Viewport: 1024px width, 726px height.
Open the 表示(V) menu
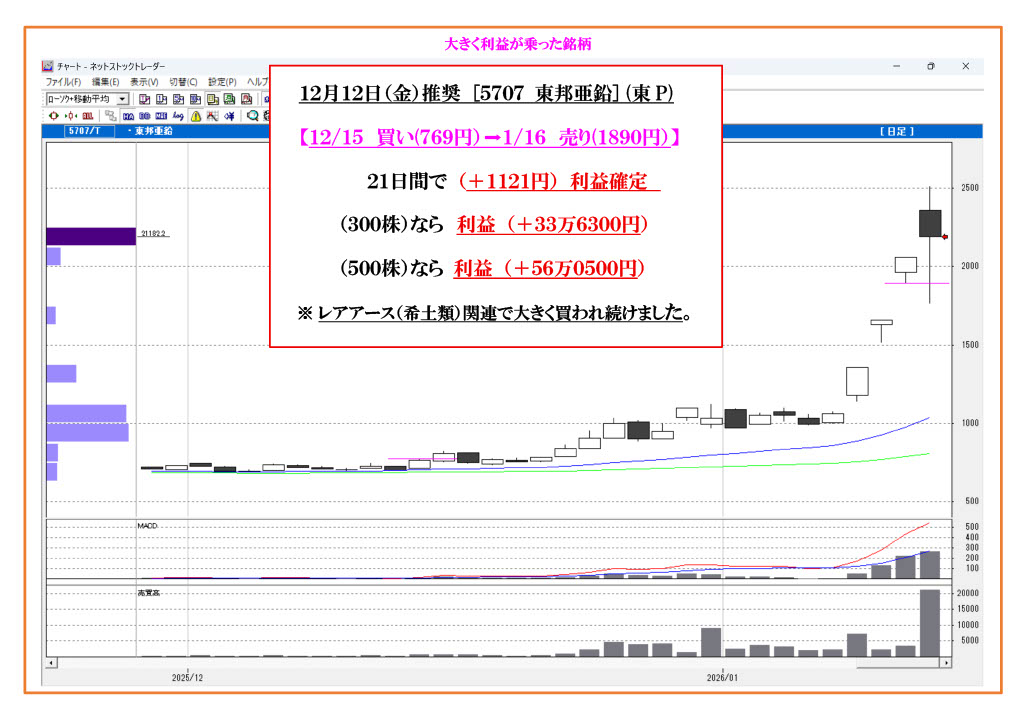[x=144, y=82]
